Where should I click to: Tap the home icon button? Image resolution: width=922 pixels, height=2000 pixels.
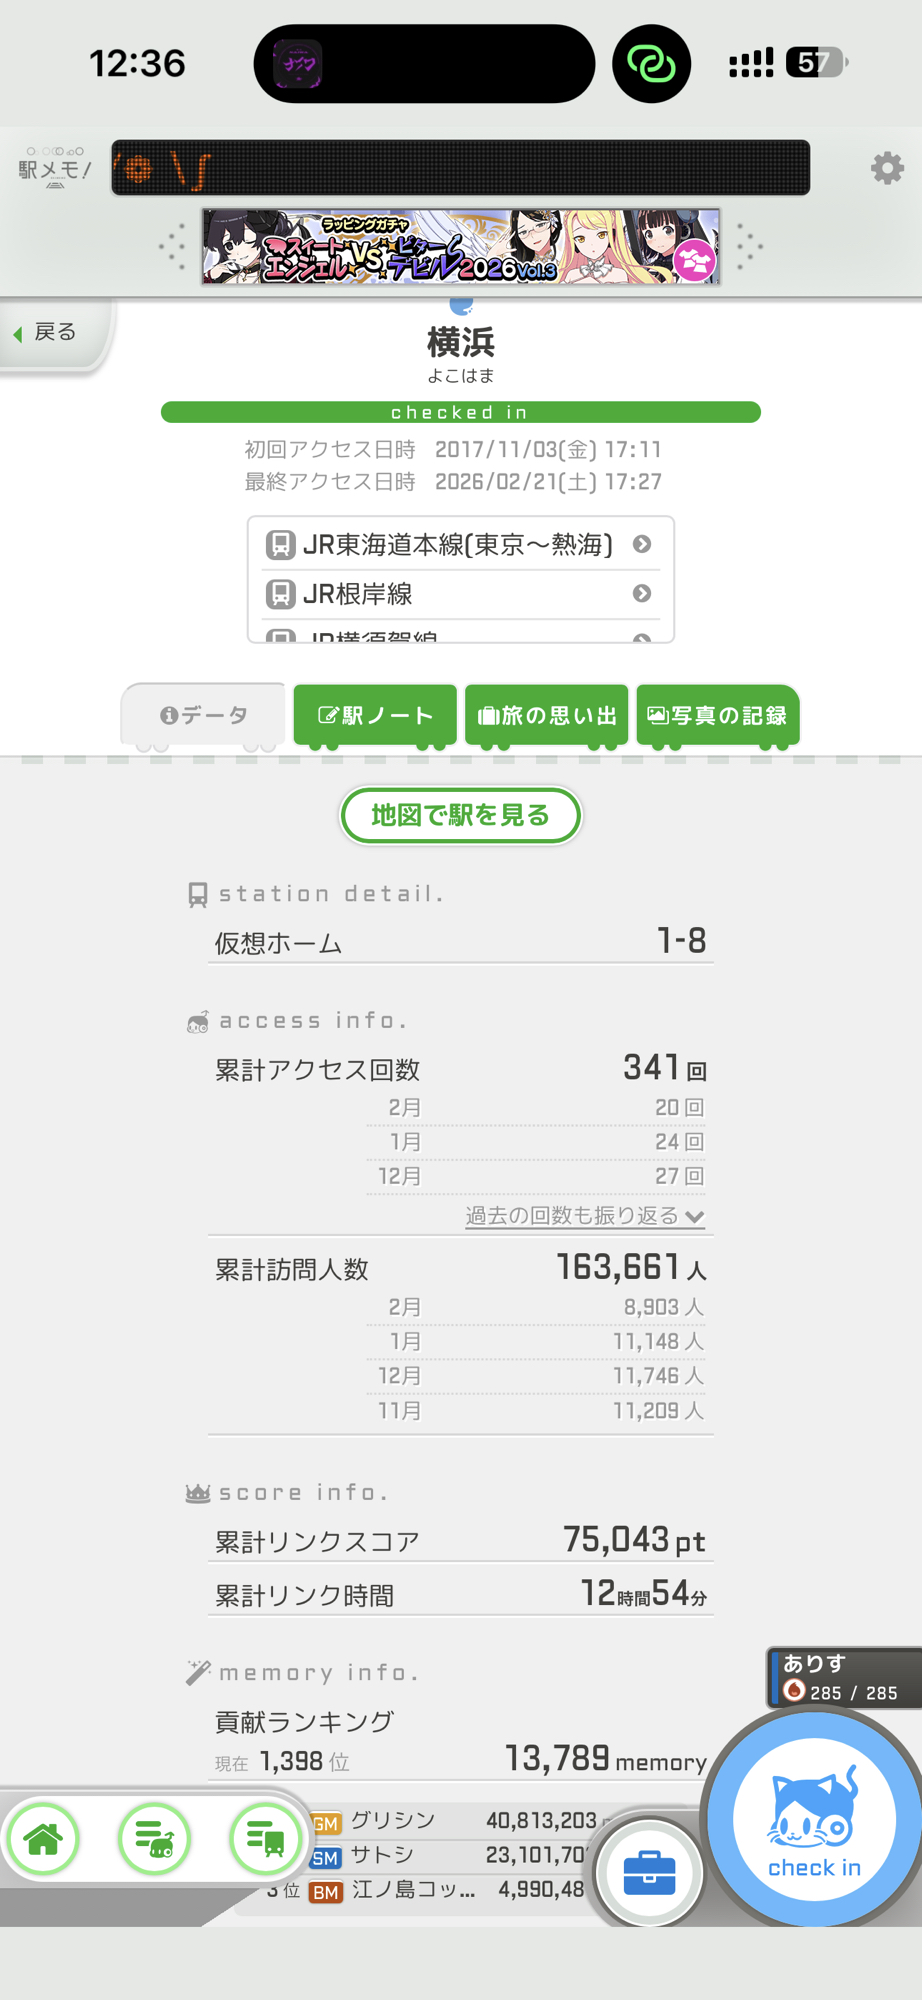(x=44, y=1838)
